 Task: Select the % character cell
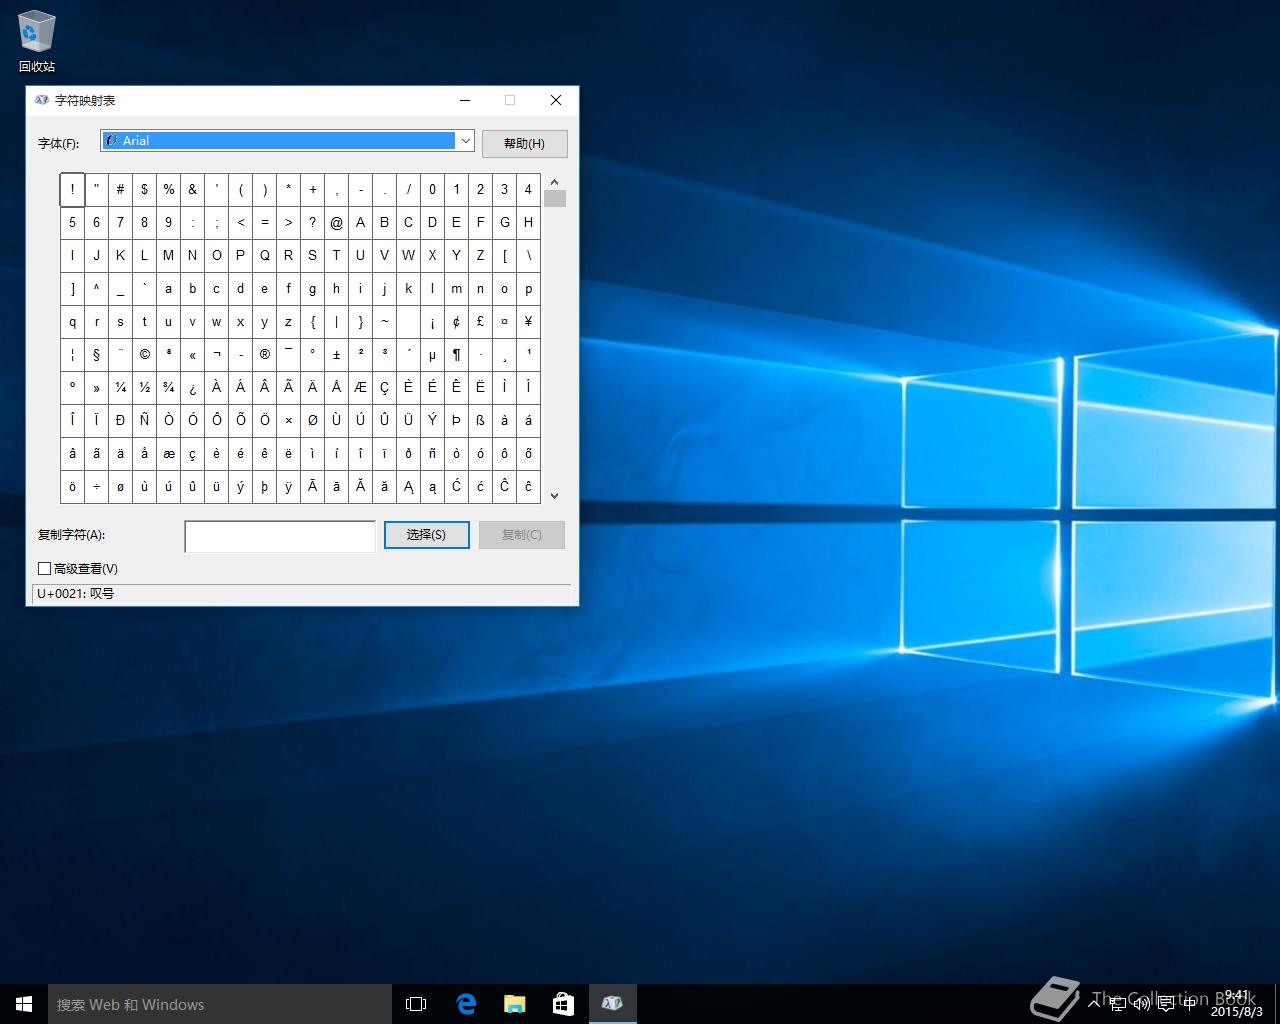click(x=168, y=189)
